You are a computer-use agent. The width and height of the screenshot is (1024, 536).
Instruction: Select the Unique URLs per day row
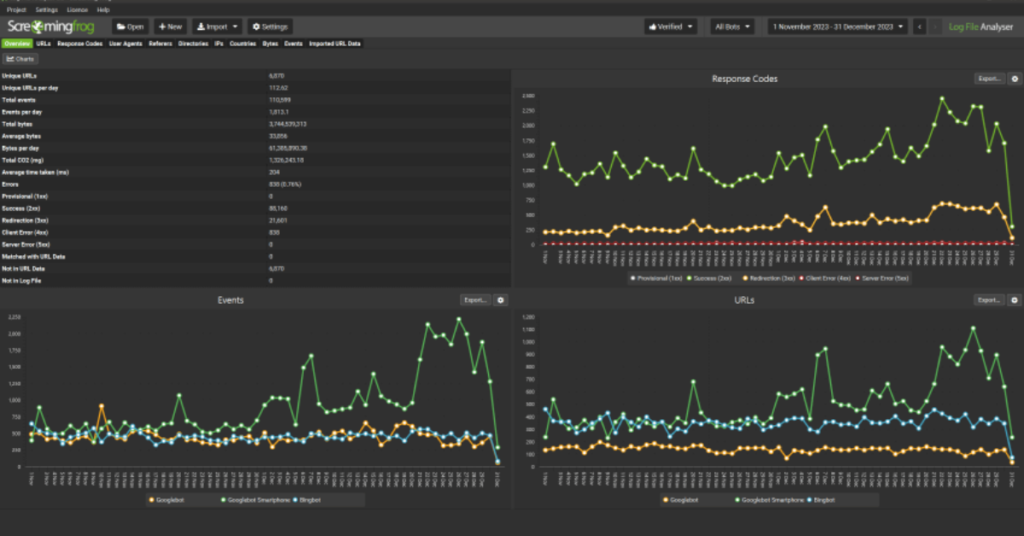point(255,88)
